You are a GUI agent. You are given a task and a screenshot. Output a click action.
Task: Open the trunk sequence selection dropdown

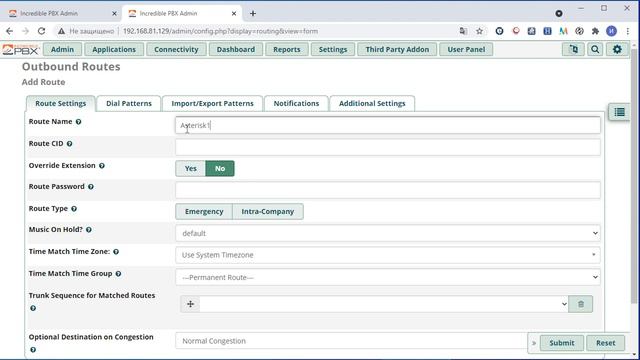(x=384, y=304)
